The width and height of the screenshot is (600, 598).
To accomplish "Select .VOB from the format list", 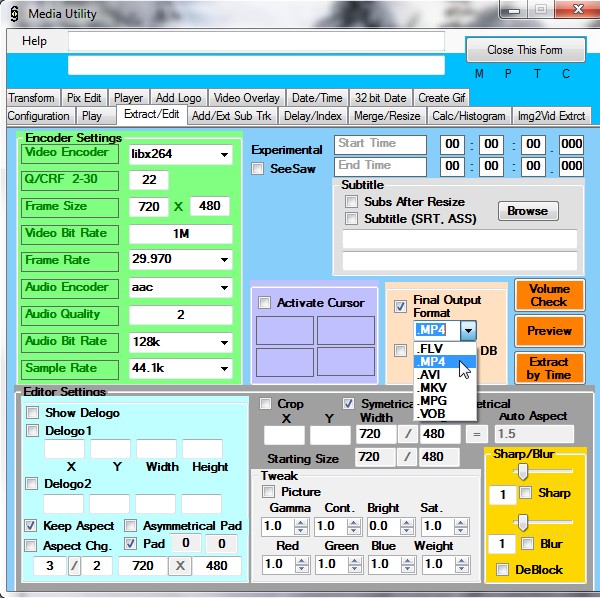I will tap(445, 414).
